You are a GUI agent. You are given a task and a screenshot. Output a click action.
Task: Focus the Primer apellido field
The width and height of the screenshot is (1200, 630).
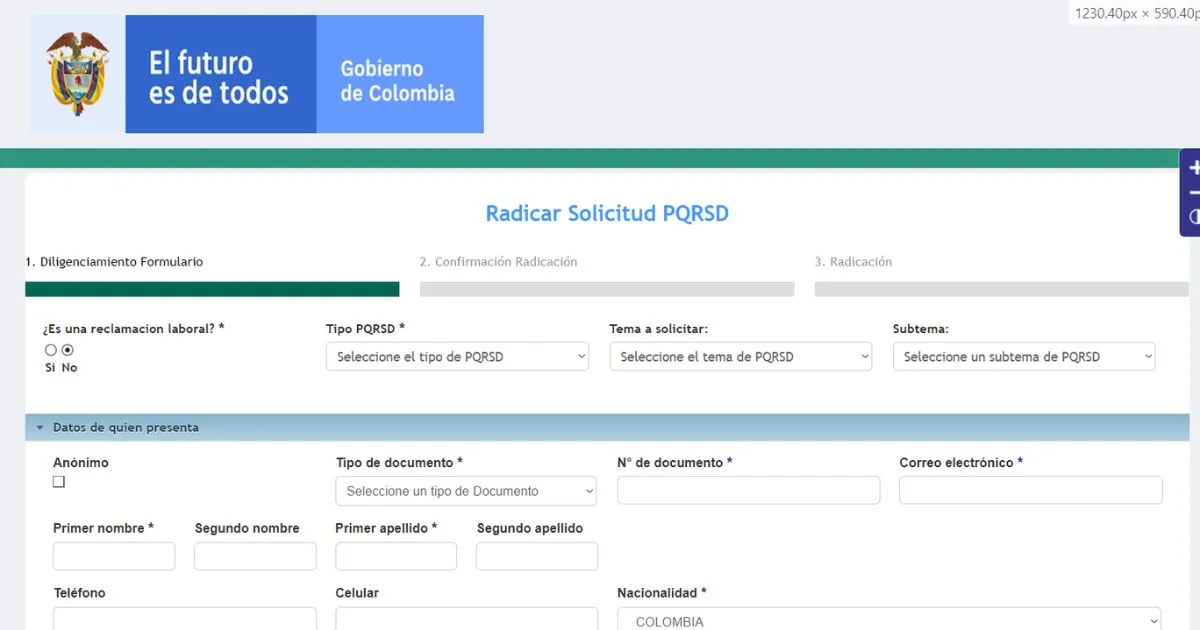click(x=396, y=556)
